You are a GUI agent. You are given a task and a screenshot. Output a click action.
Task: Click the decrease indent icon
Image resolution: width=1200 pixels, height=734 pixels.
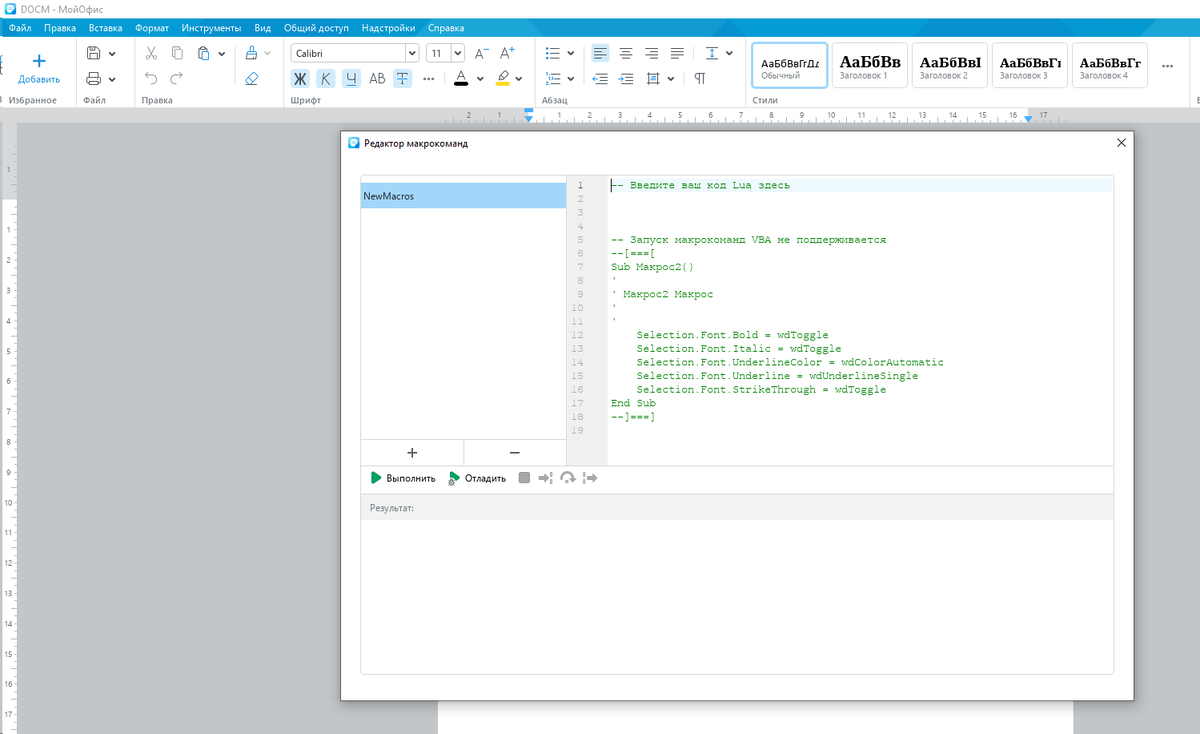coord(601,79)
